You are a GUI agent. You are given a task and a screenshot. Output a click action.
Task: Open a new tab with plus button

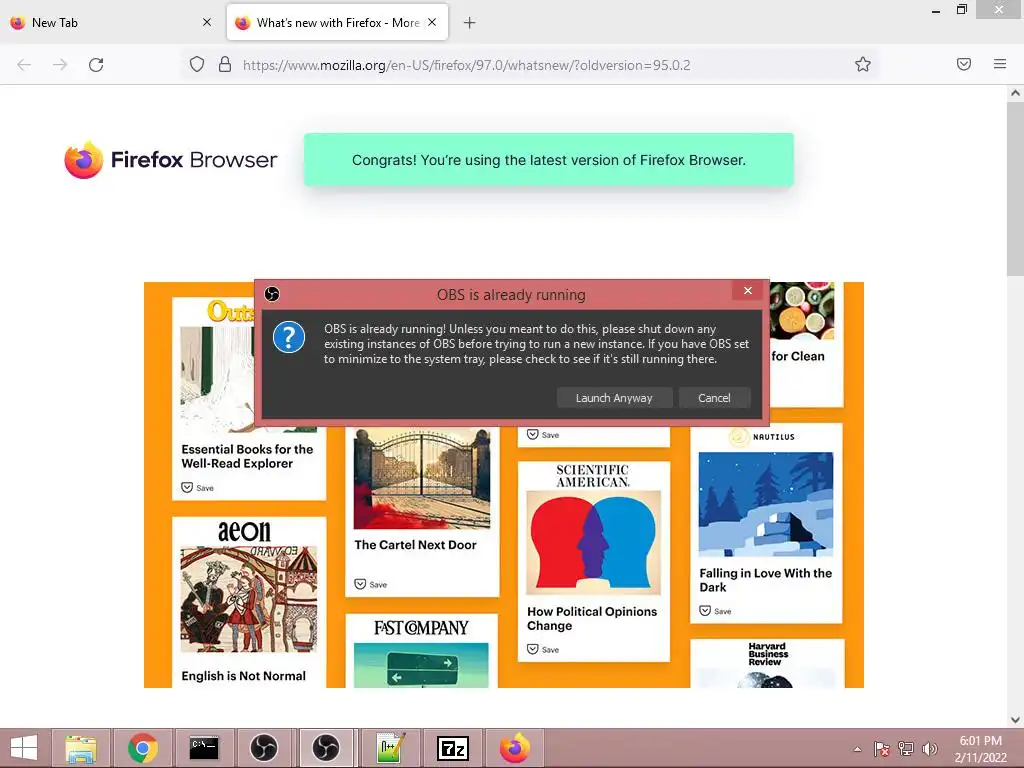(x=469, y=23)
